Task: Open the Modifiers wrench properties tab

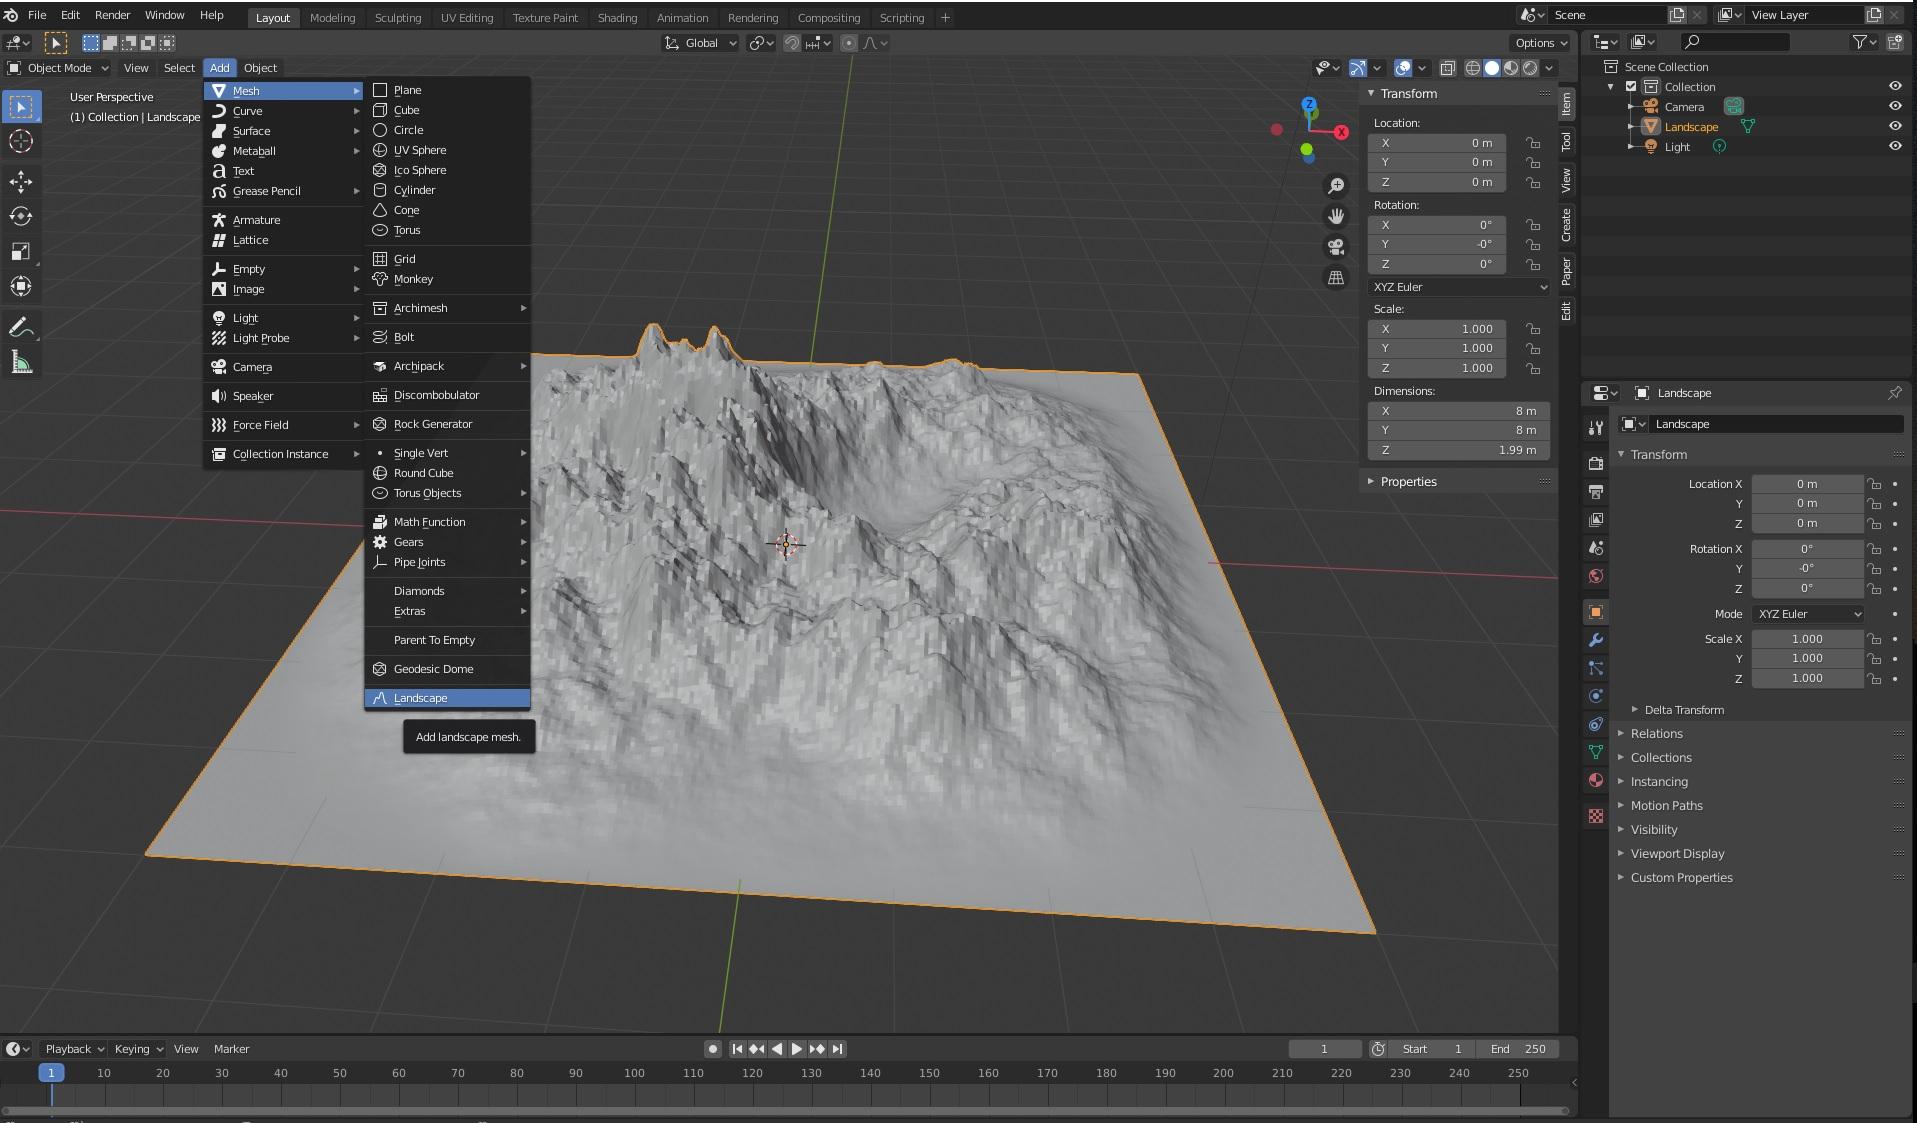Action: click(x=1596, y=640)
